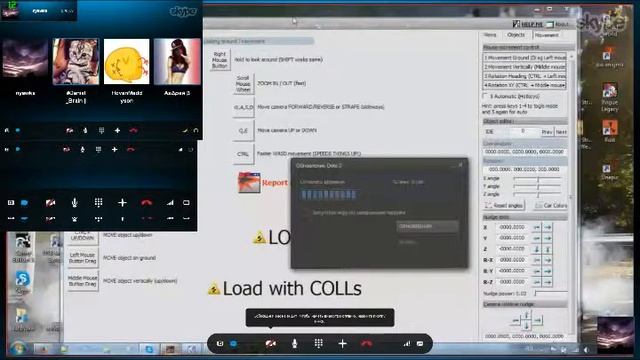Select the yellow emoticon avatar participant
This screenshot has width=640, height=360.
[127, 62]
